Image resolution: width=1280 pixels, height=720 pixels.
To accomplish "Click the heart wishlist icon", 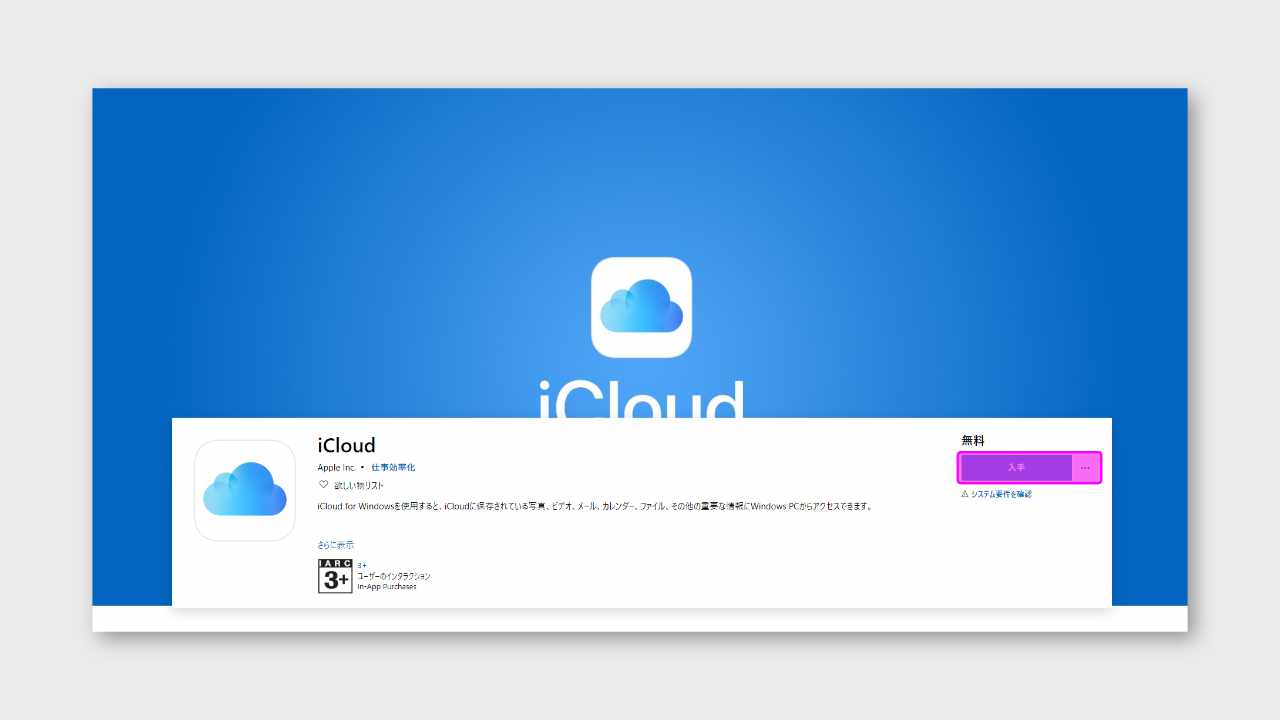I will tap(323, 484).
